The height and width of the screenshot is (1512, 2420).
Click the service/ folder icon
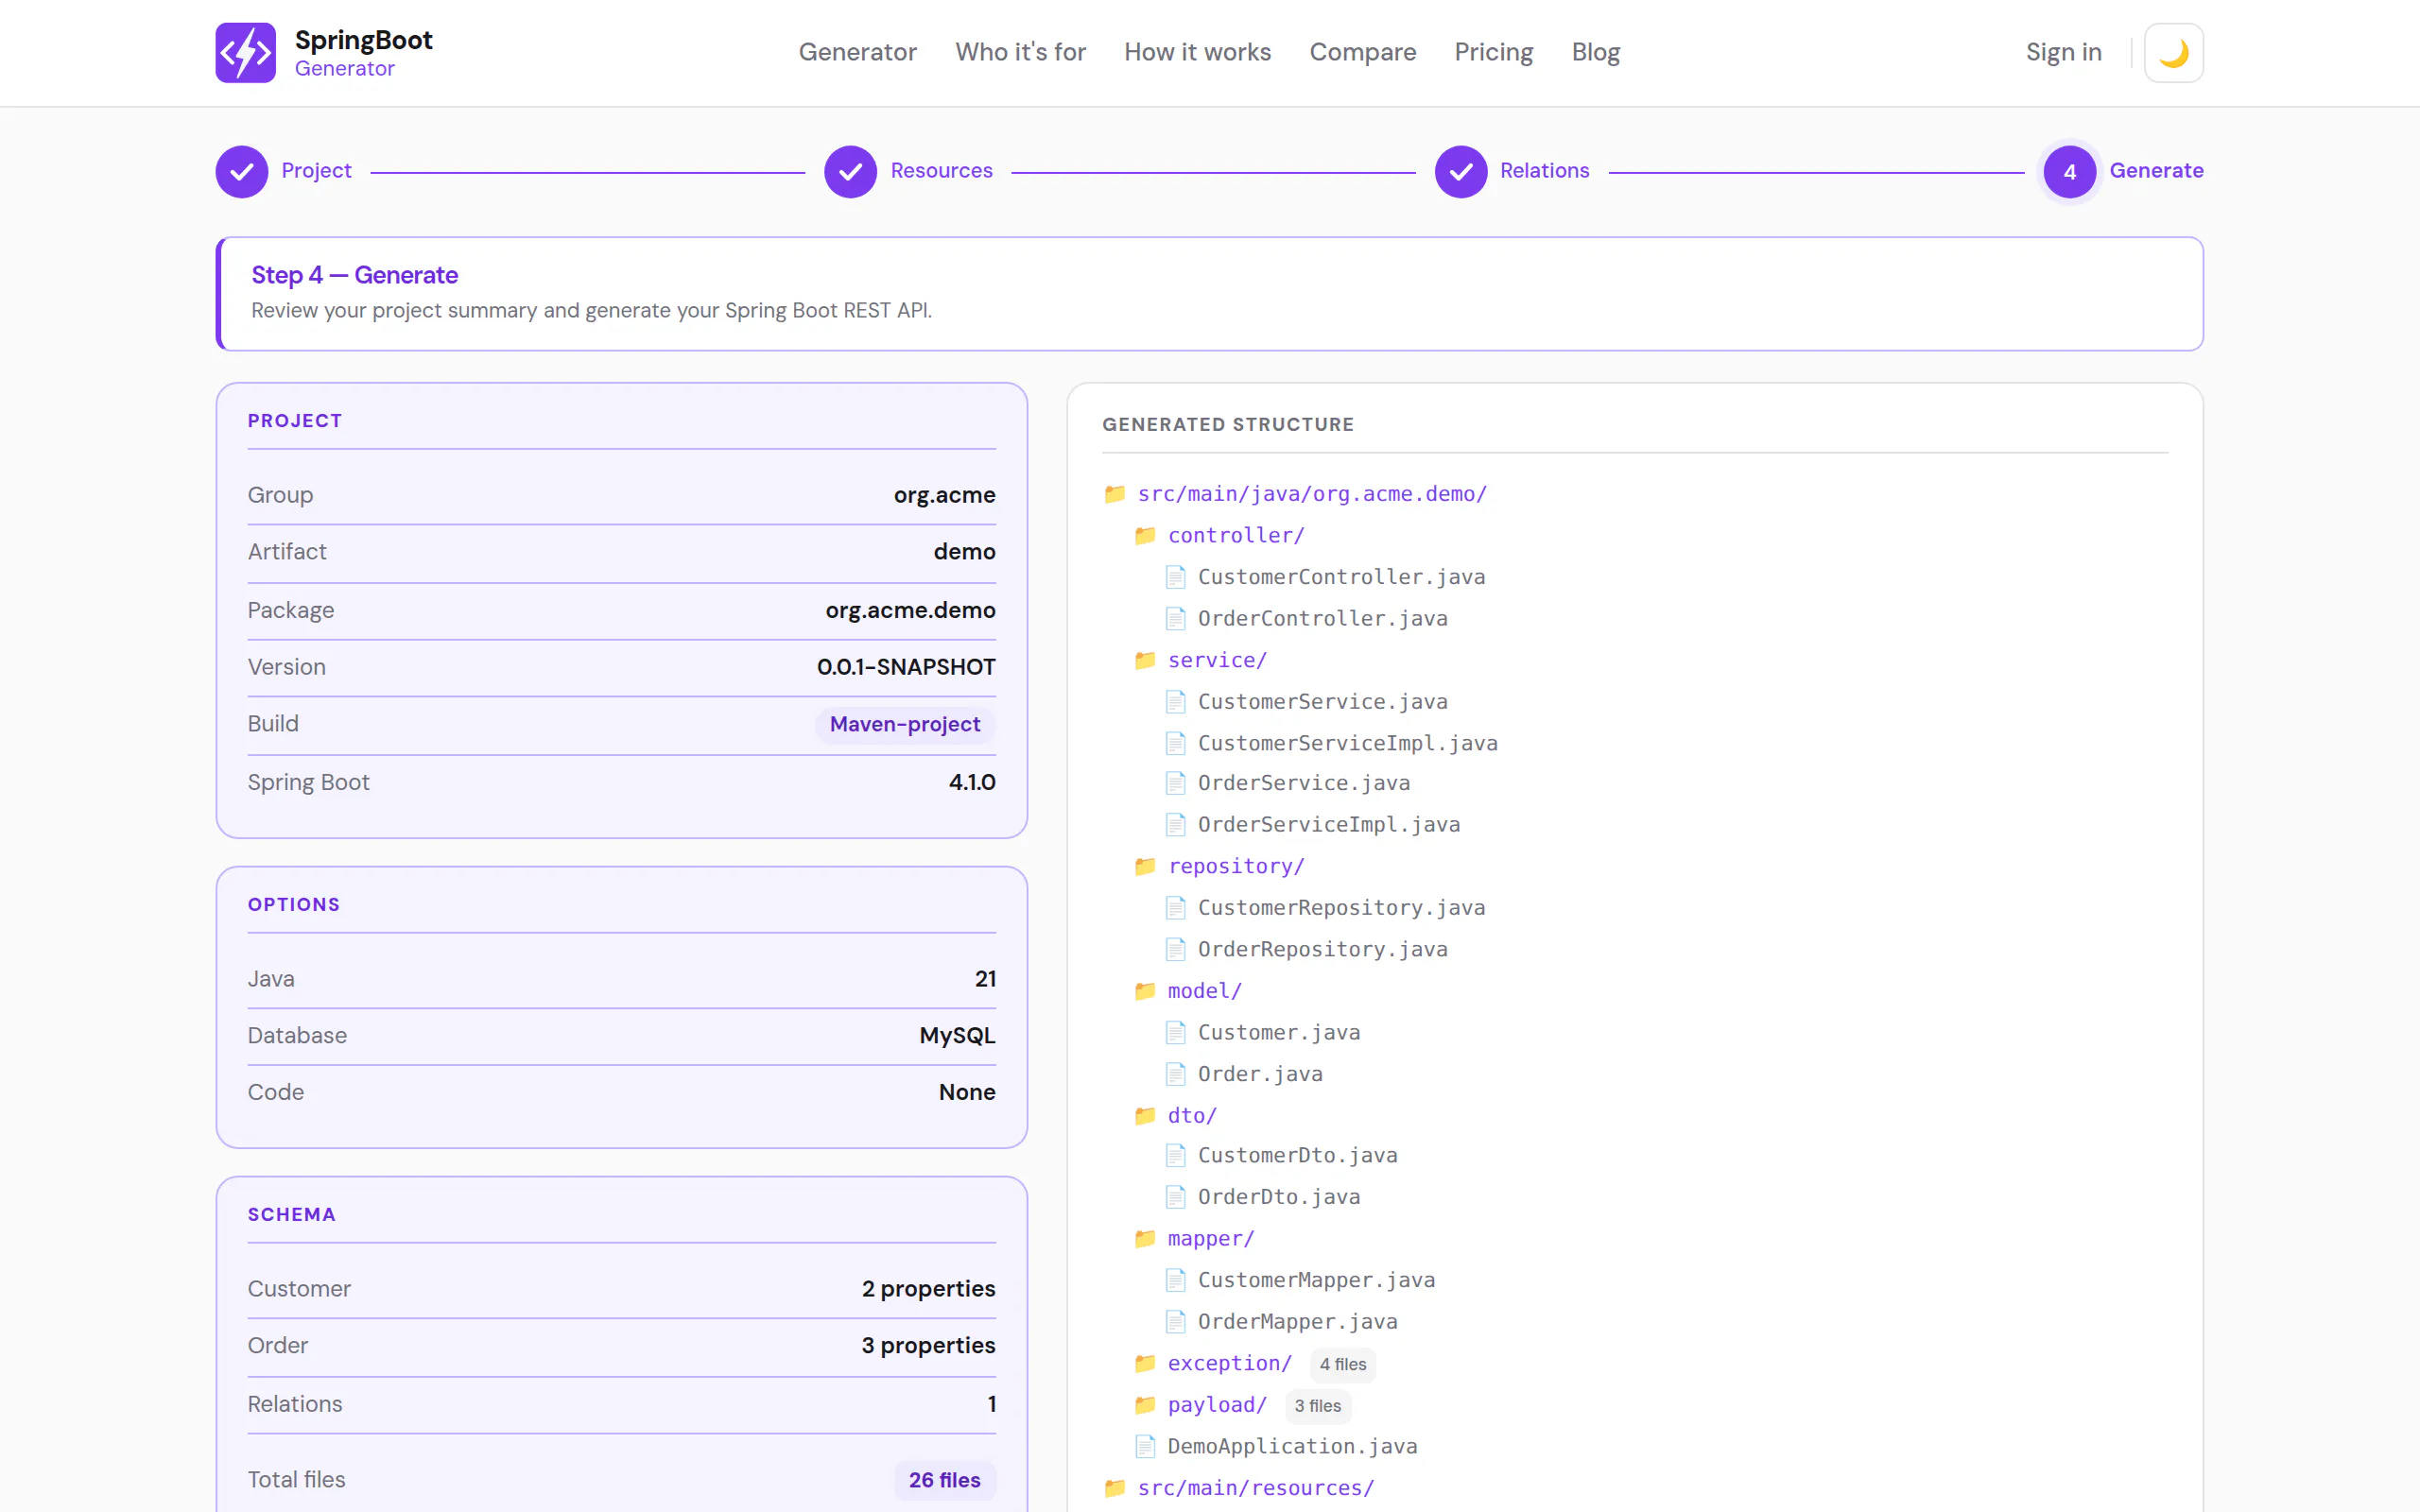(x=1144, y=660)
